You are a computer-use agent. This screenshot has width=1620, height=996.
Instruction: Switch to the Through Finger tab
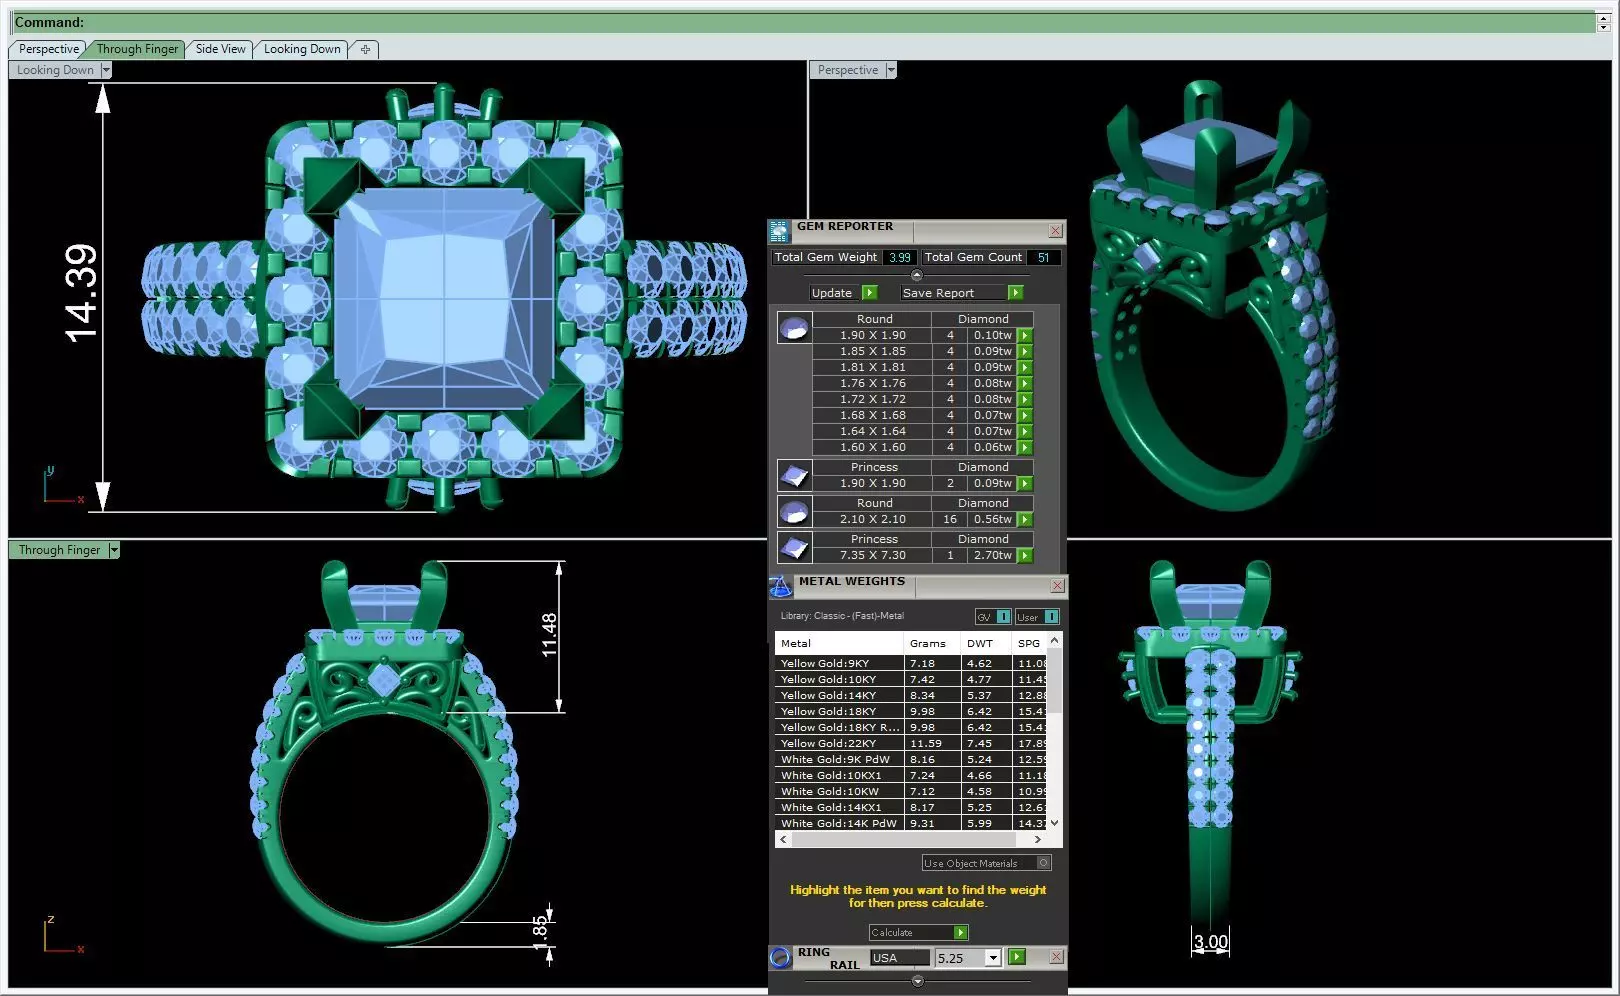[137, 49]
